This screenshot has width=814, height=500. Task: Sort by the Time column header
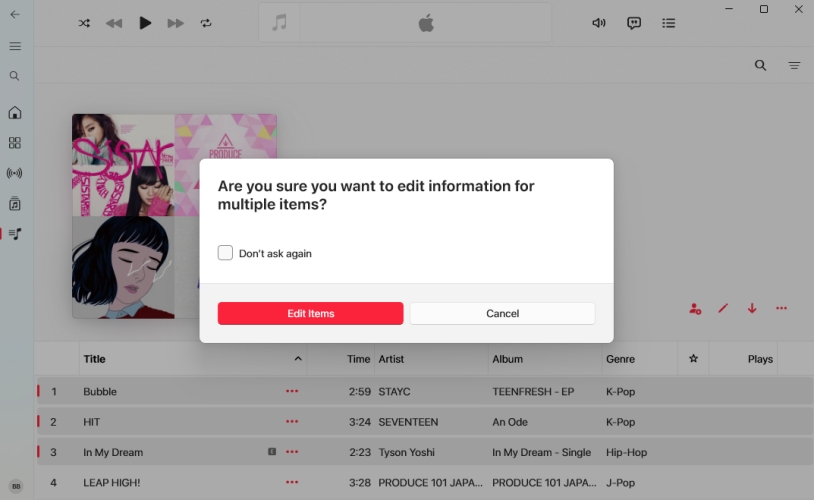358,359
